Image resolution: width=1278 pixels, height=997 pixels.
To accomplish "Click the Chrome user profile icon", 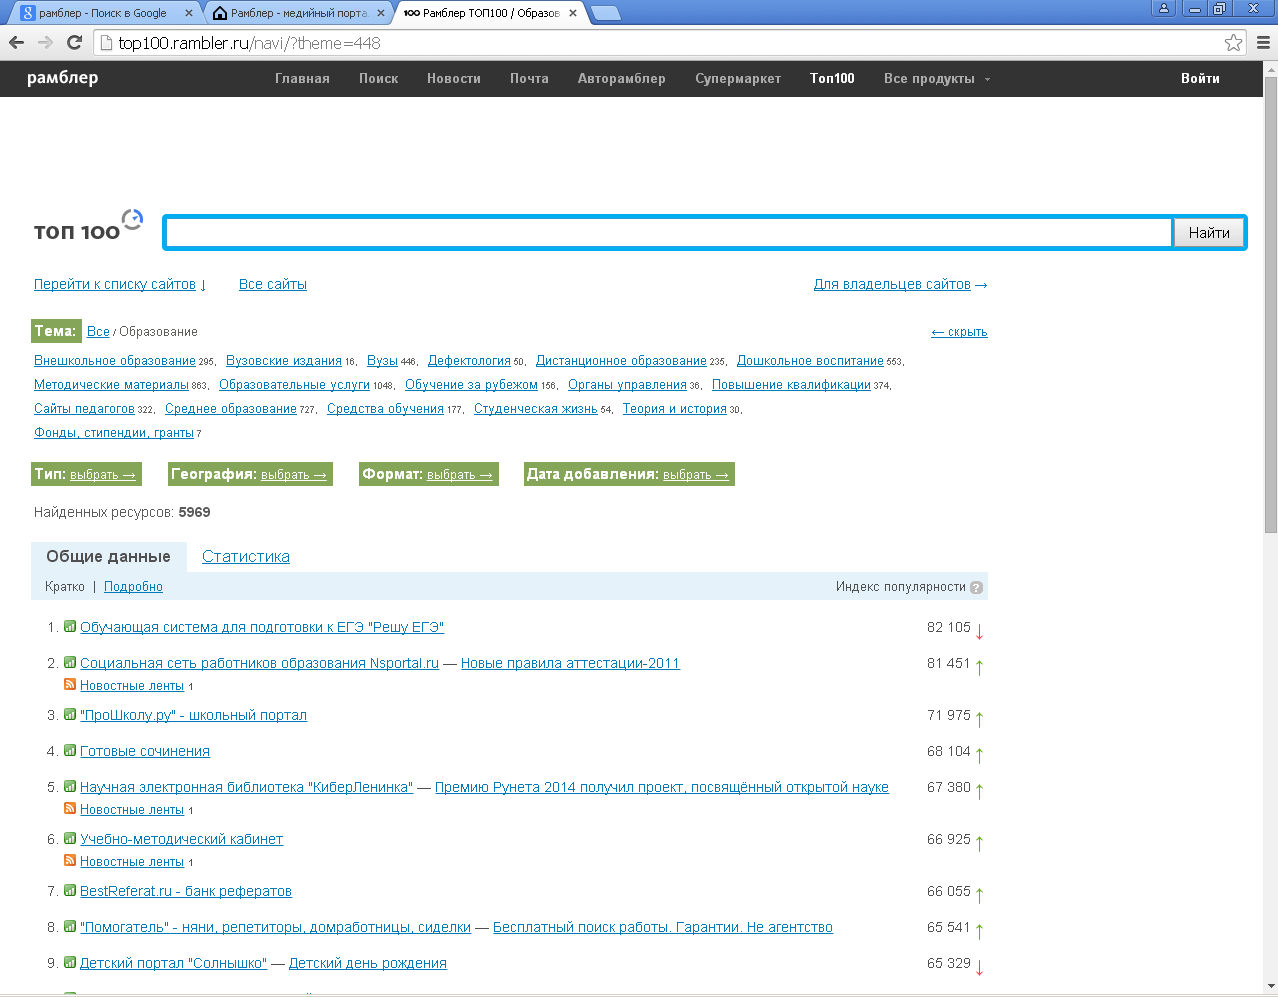I will [1163, 8].
